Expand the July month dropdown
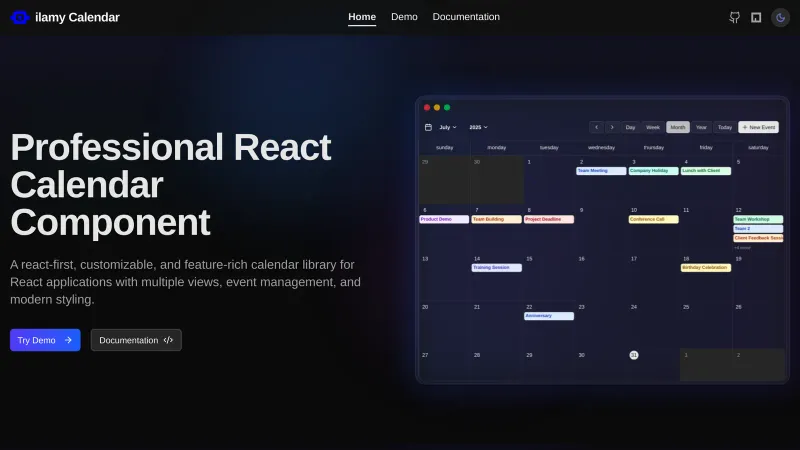The width and height of the screenshot is (800, 450). click(x=447, y=127)
